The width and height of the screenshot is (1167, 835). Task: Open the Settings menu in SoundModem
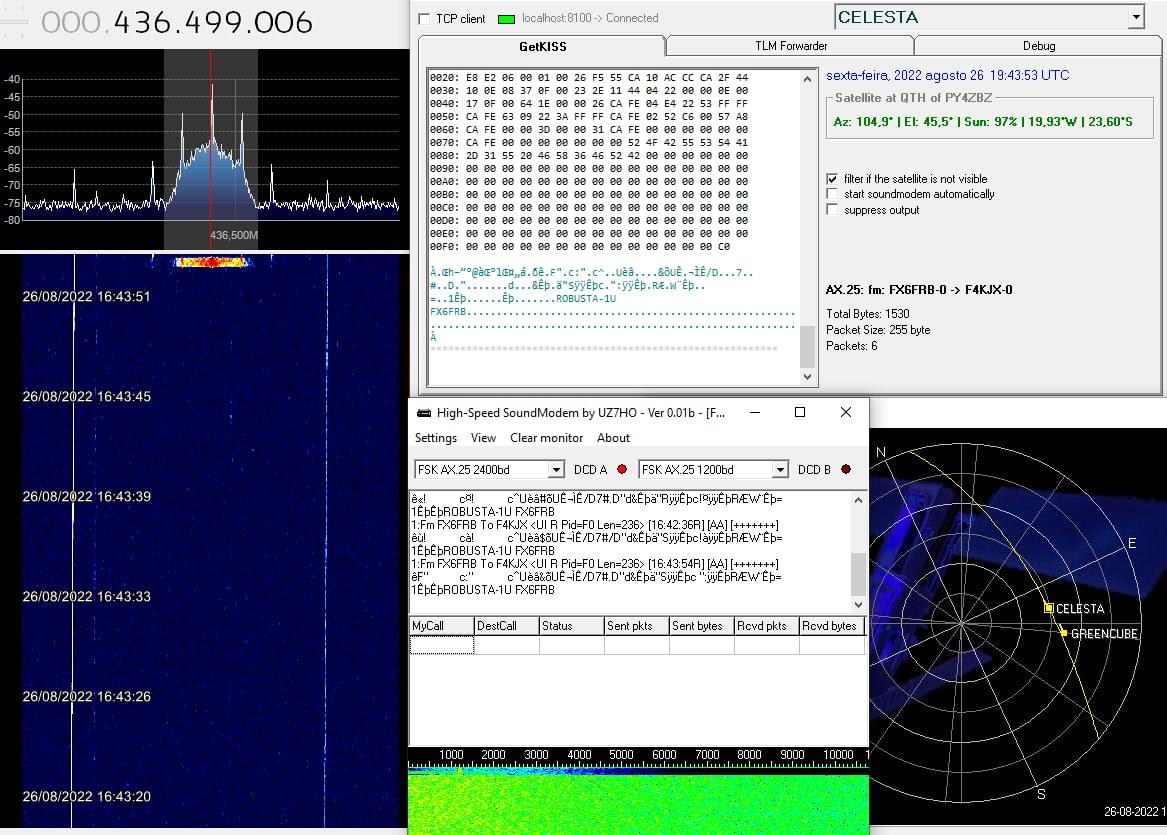coord(436,438)
